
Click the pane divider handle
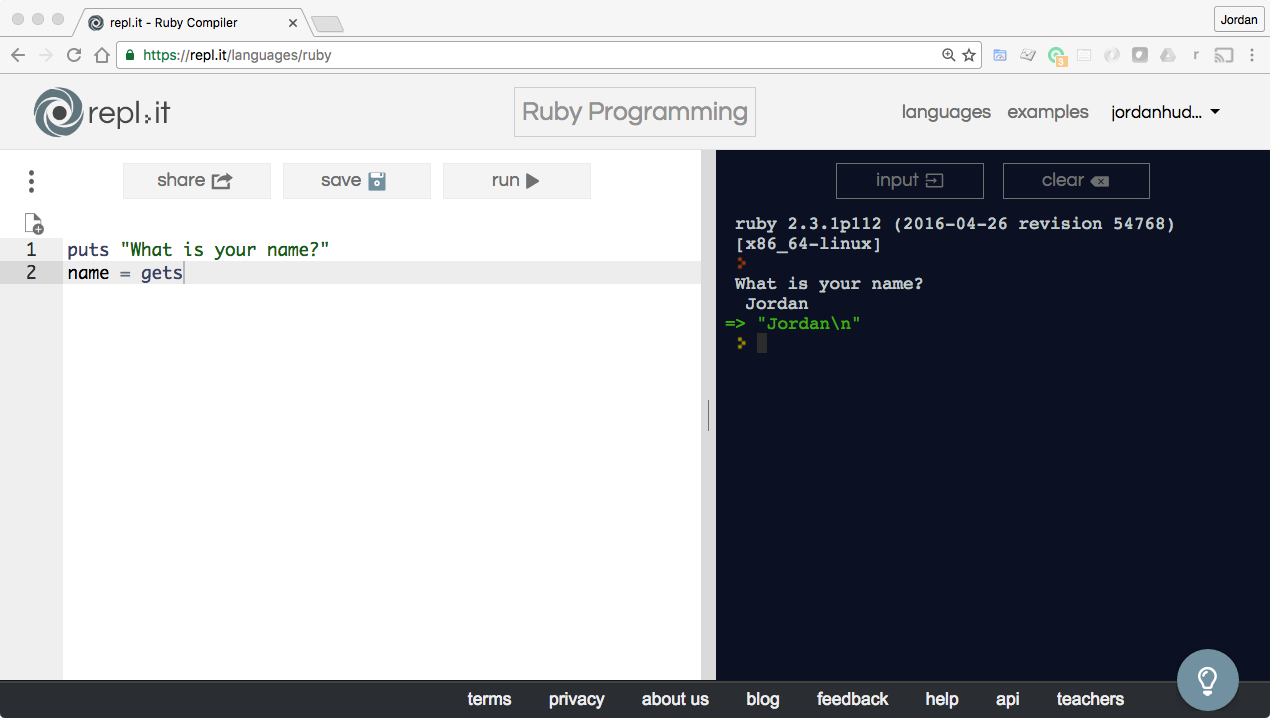coord(708,415)
